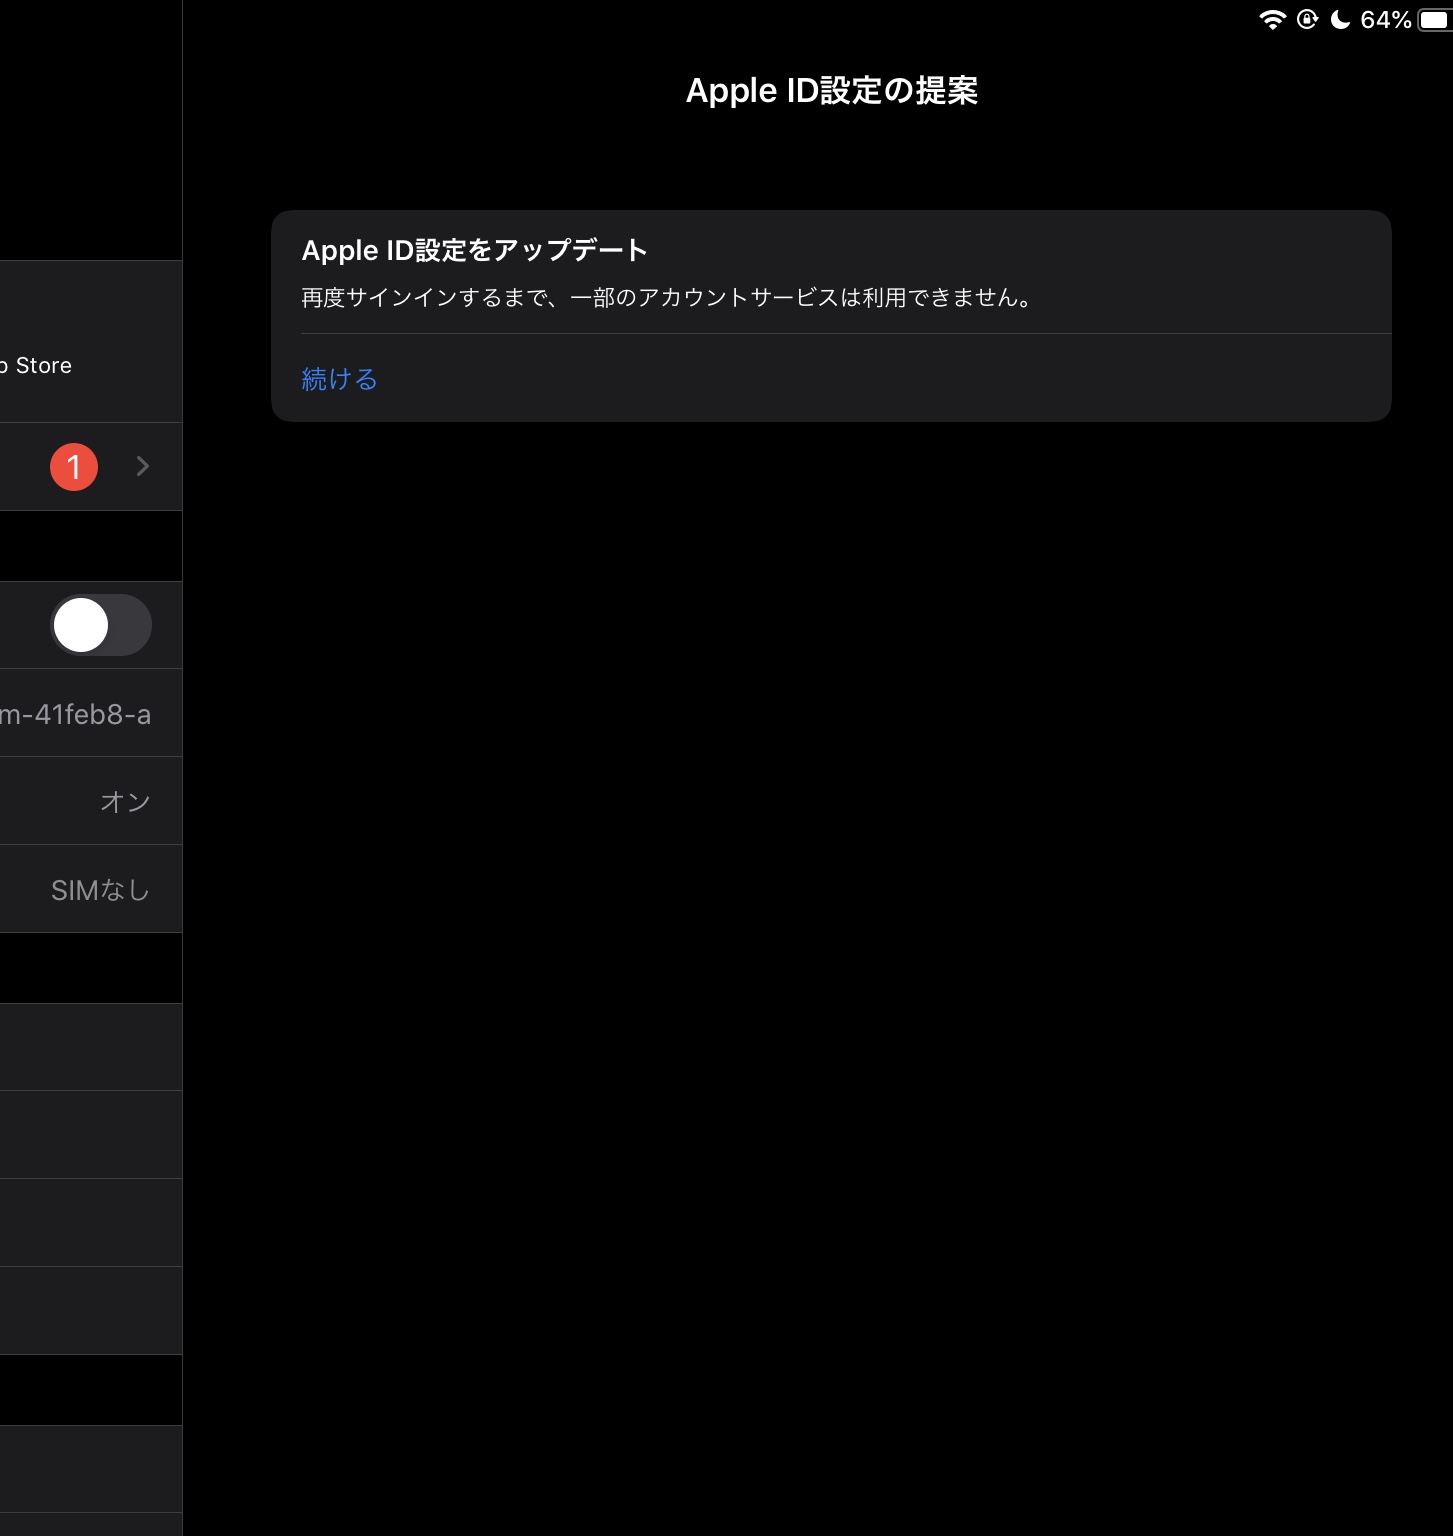Open the Wi-Fi network row ending m-41feb8-a
The width and height of the screenshot is (1453, 1536).
tap(91, 713)
